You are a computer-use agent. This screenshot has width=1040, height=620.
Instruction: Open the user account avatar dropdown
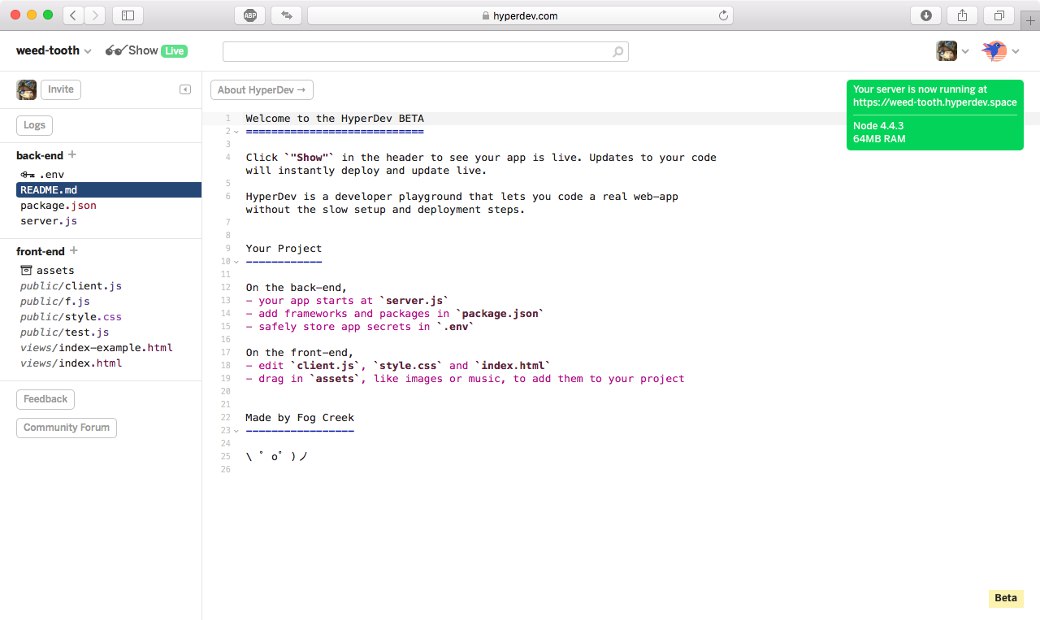click(952, 50)
